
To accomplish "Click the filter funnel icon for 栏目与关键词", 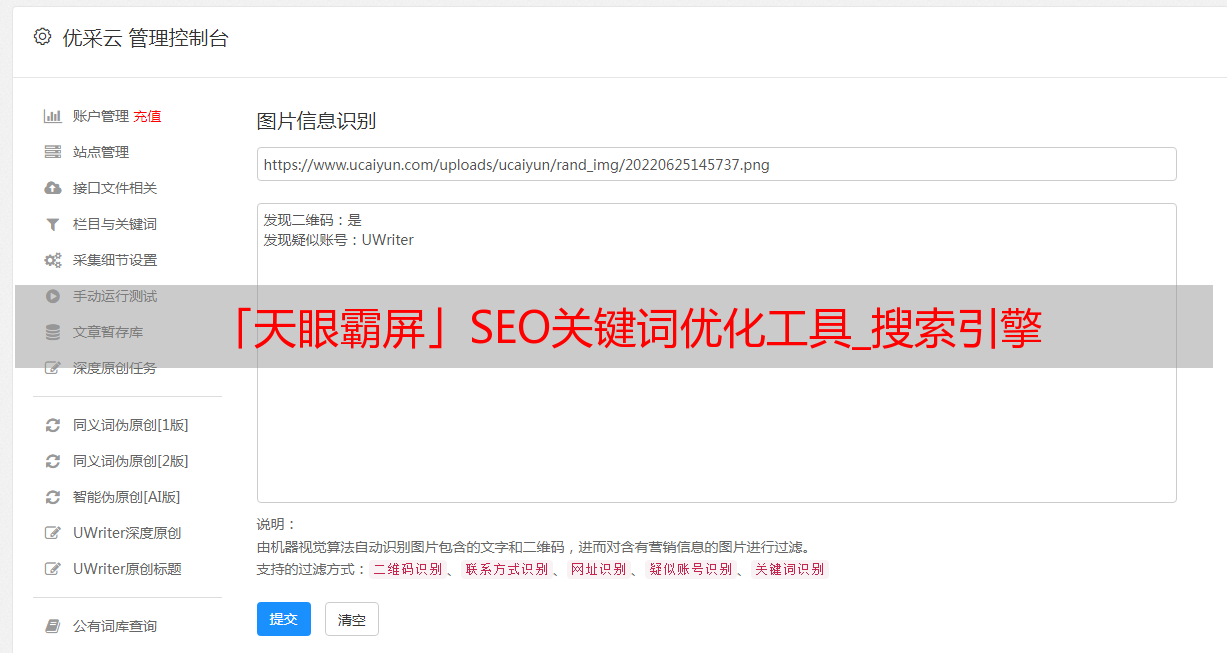I will [x=53, y=224].
